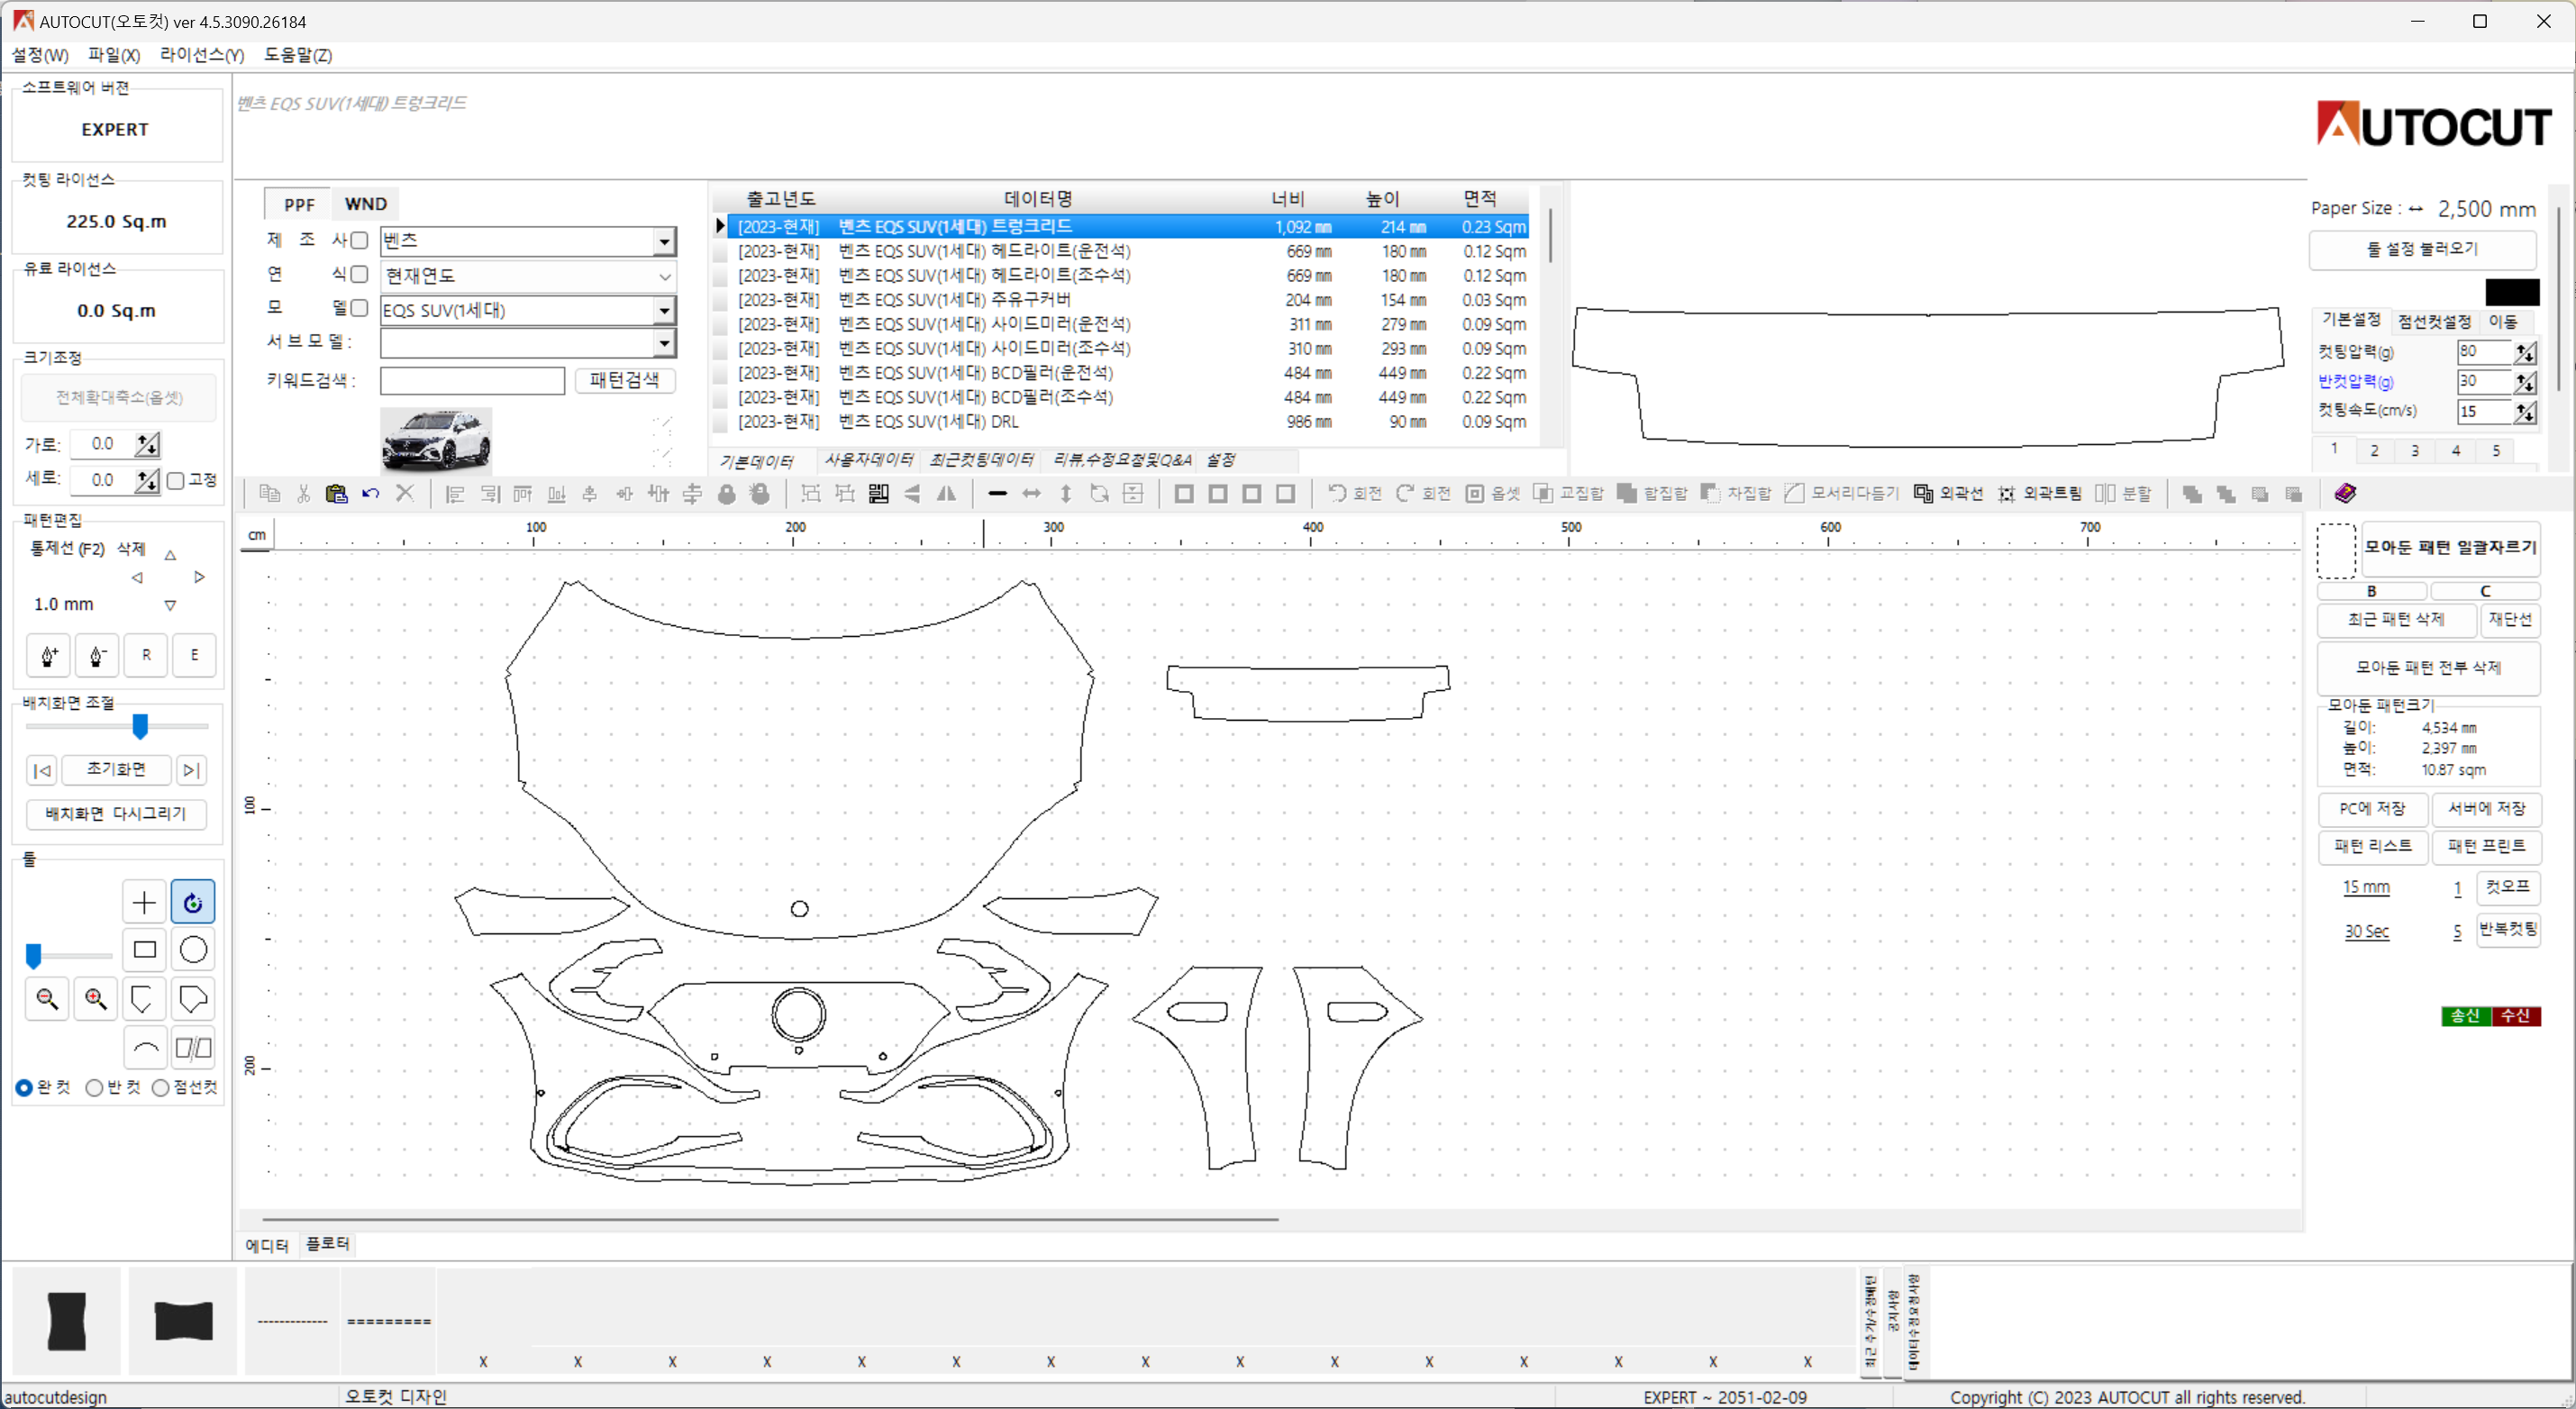Click the 툴 설정 불러오기 button
Viewport: 2576px width, 1409px height.
click(x=2422, y=249)
